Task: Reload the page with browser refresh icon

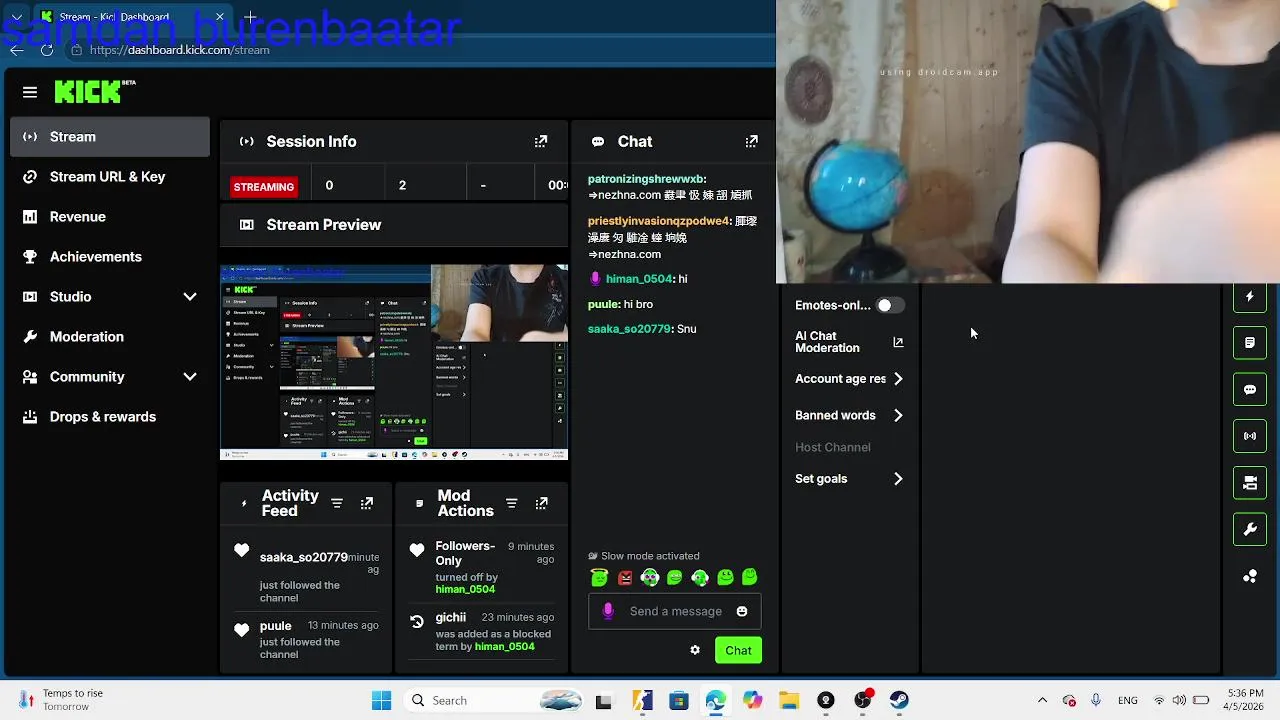Action: pyautogui.click(x=47, y=50)
